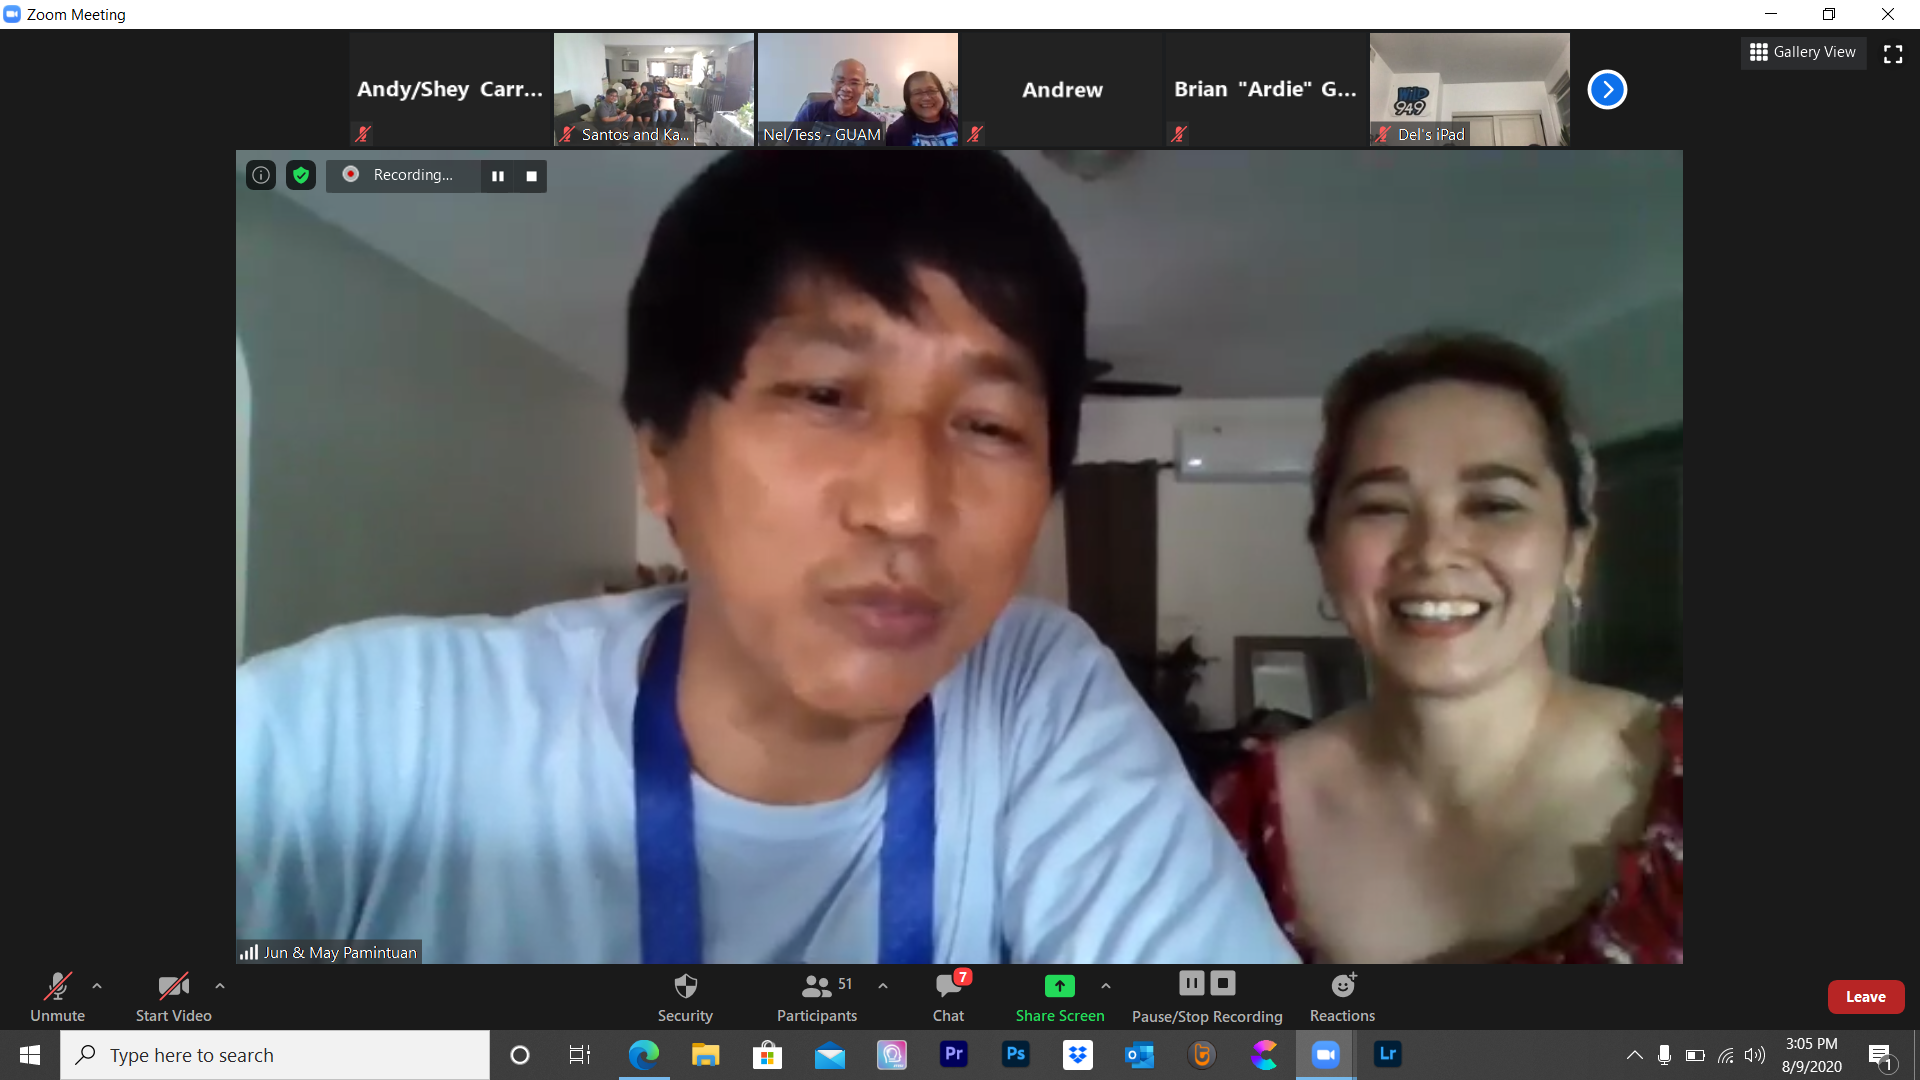Open Photoshop from taskbar
The width and height of the screenshot is (1920, 1080).
(1015, 1055)
